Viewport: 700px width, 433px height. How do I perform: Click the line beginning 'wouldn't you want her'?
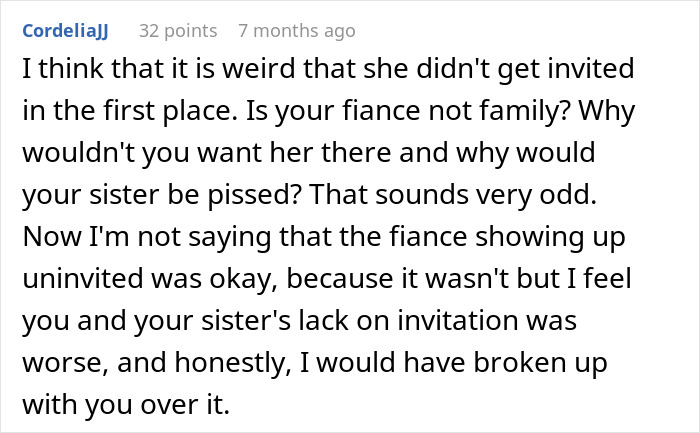click(x=308, y=153)
